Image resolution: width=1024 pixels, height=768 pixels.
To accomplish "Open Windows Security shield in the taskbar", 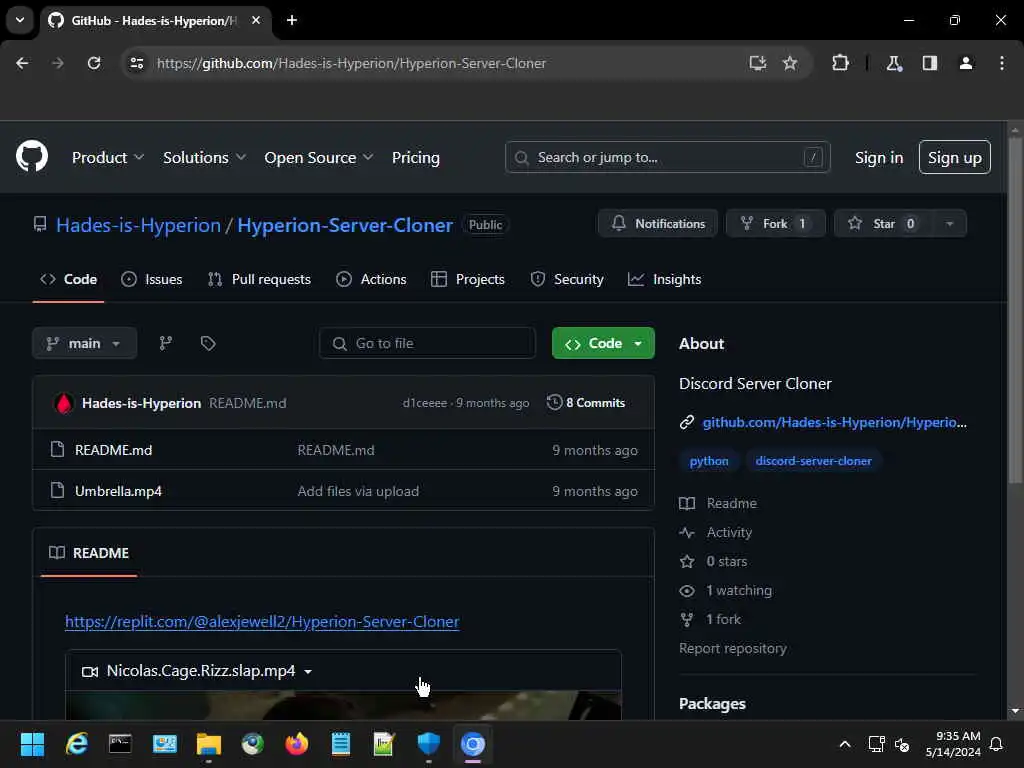I will pos(428,744).
